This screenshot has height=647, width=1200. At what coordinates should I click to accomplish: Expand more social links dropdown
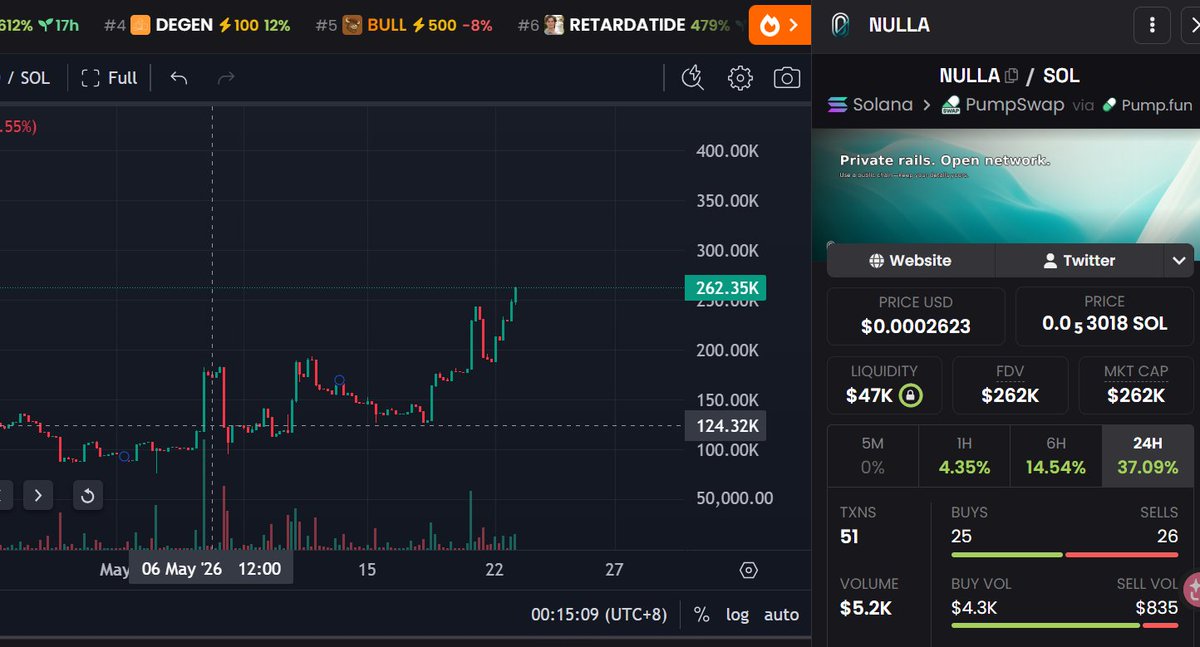(1179, 260)
